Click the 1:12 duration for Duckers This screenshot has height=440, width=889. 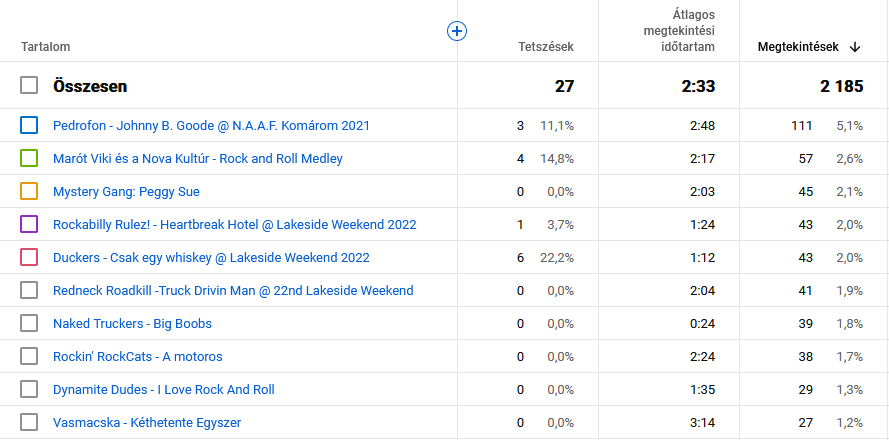pyautogui.click(x=702, y=257)
